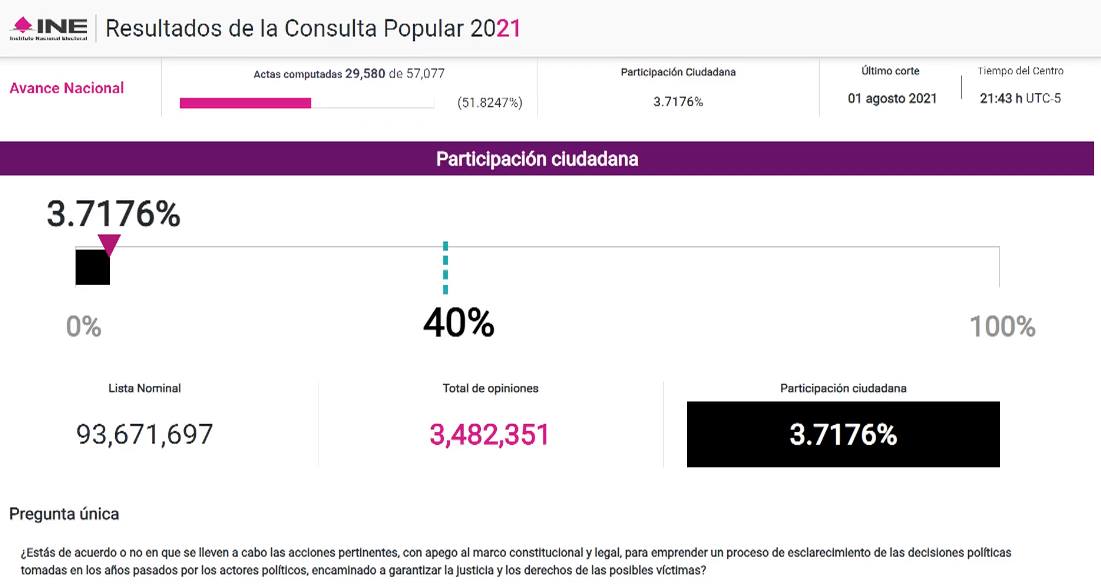Click the large 3.7176% above the marker
This screenshot has height=585, width=1101.
[x=114, y=214]
